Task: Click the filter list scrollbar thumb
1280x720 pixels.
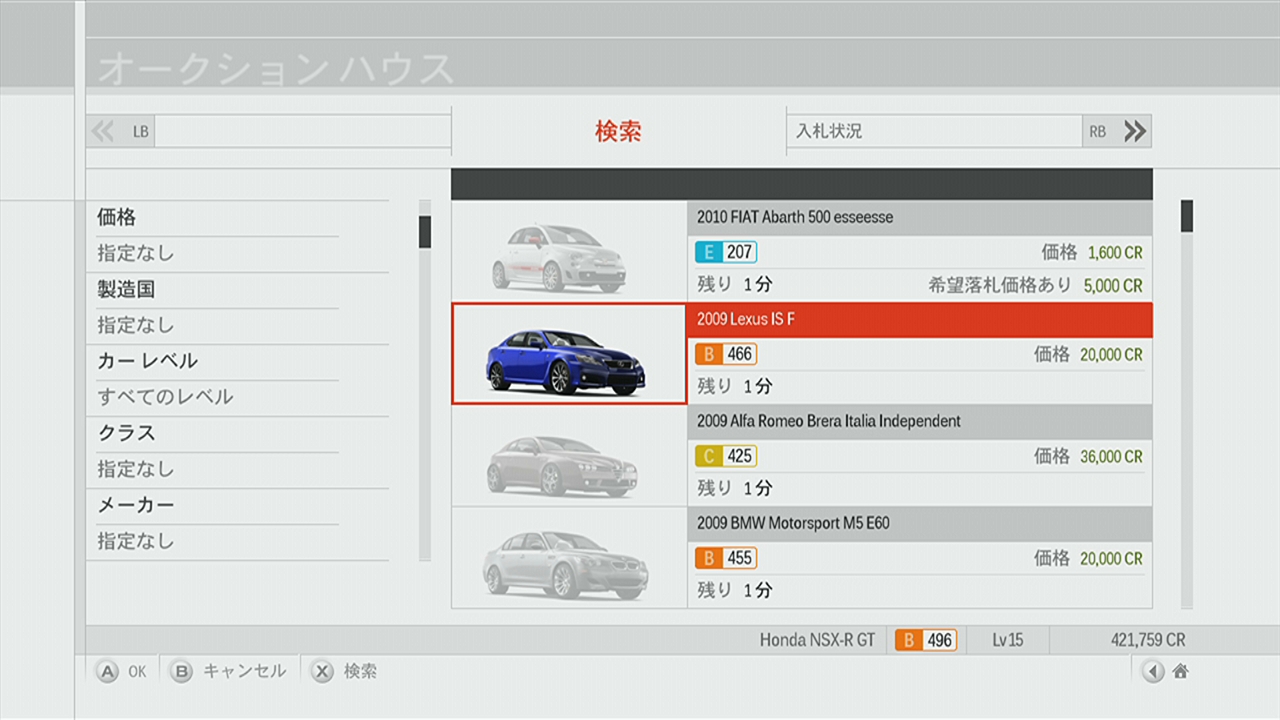Action: (x=425, y=231)
